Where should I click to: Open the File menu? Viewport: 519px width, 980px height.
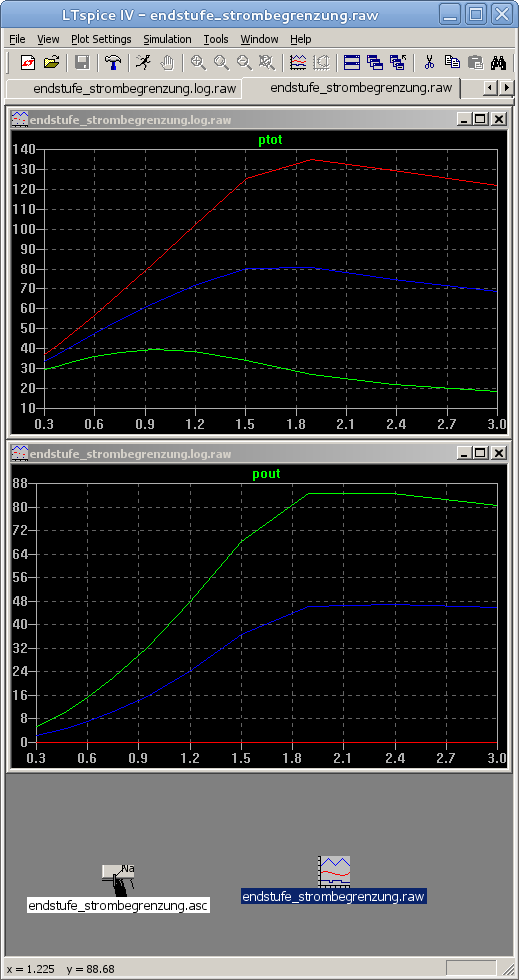(x=18, y=39)
